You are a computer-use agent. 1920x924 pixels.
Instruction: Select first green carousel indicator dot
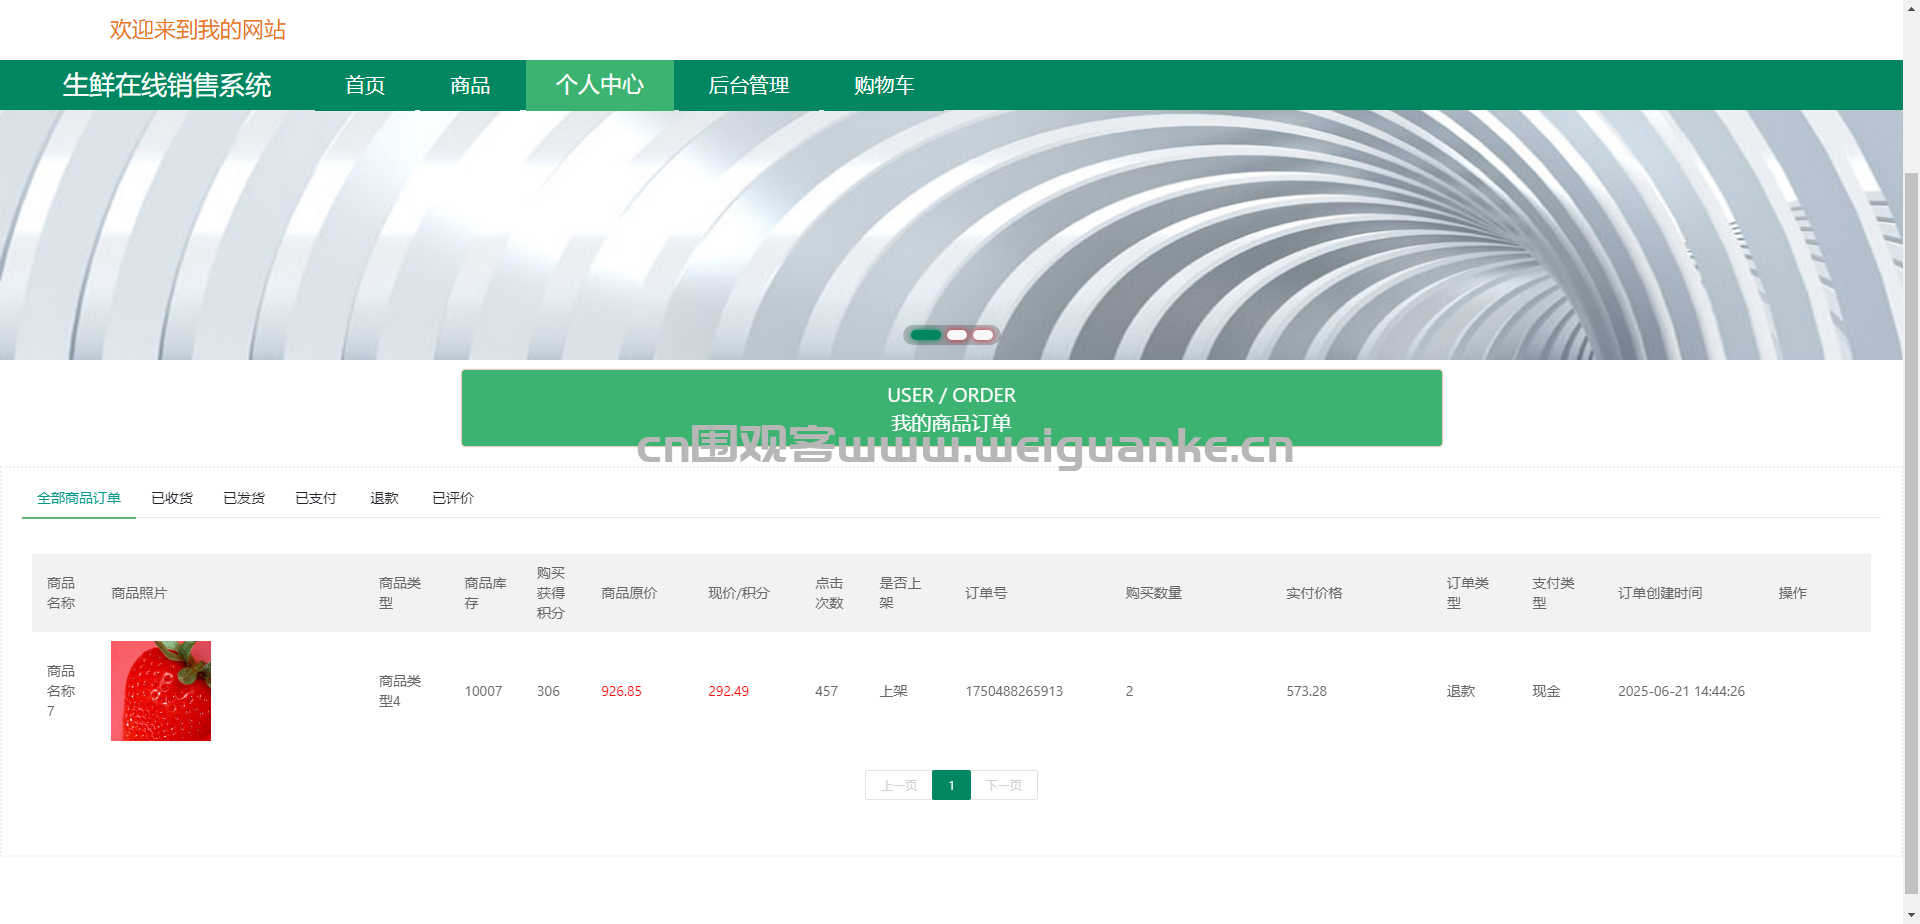926,335
